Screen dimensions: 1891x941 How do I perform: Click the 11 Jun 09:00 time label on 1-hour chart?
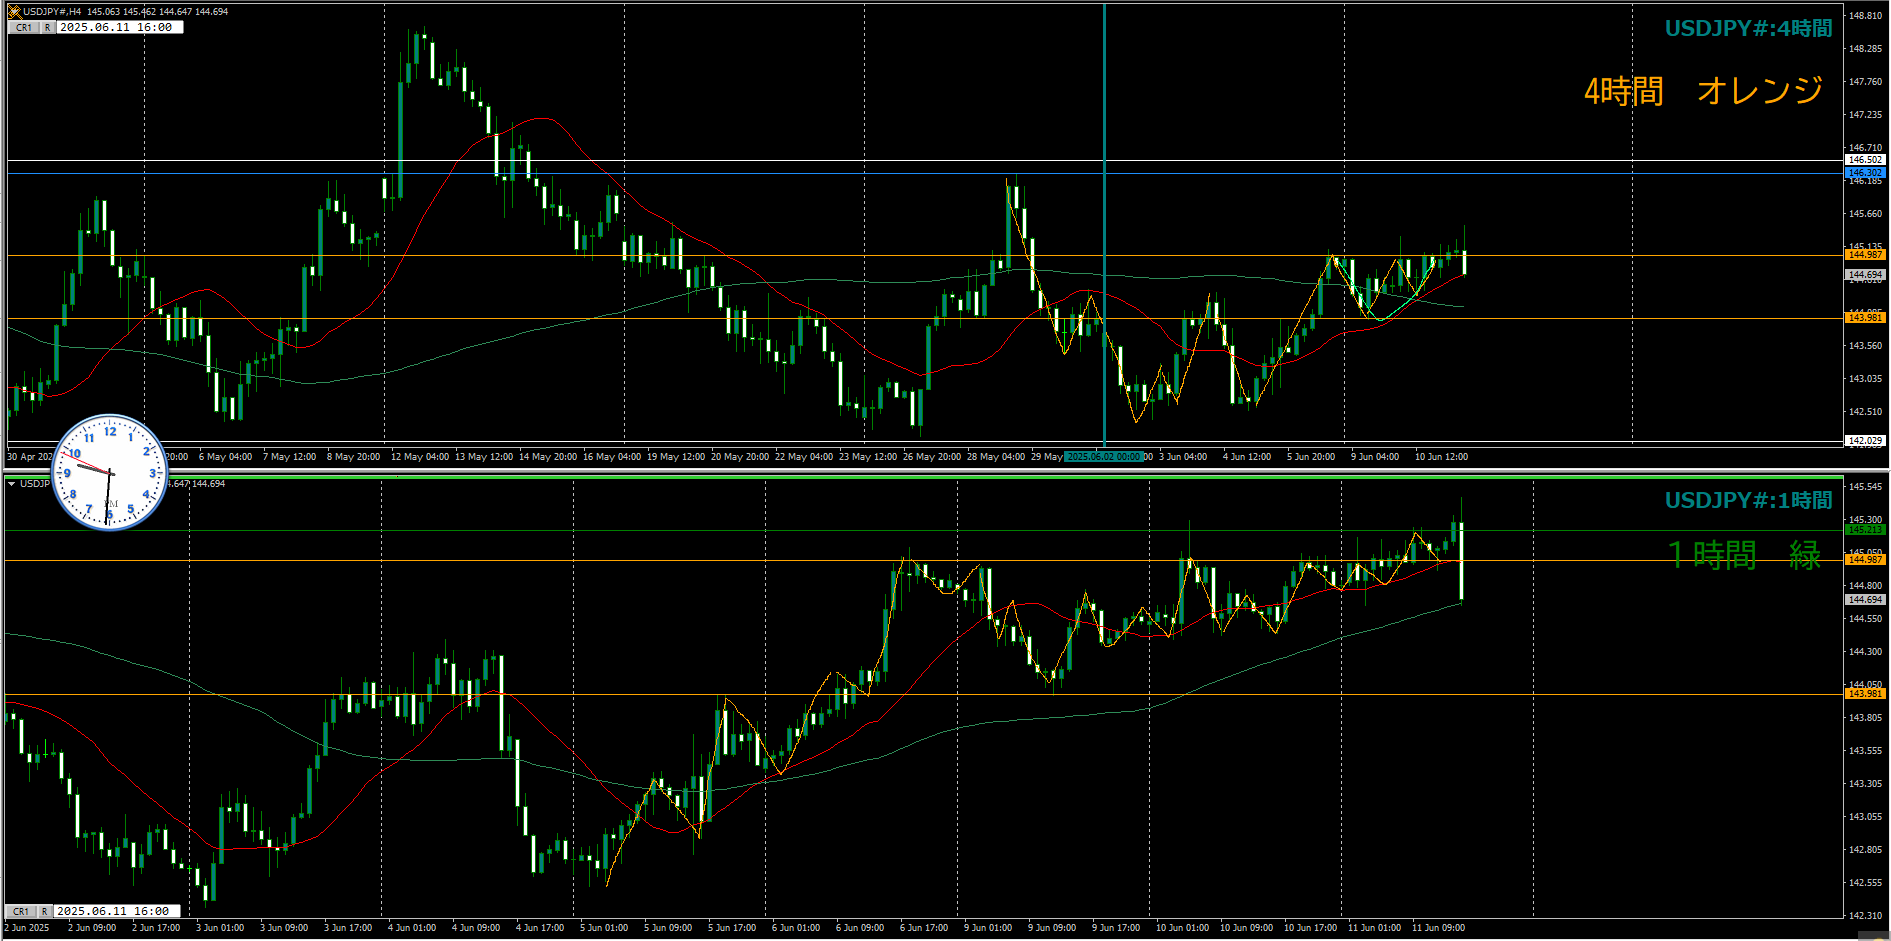[x=1438, y=928]
